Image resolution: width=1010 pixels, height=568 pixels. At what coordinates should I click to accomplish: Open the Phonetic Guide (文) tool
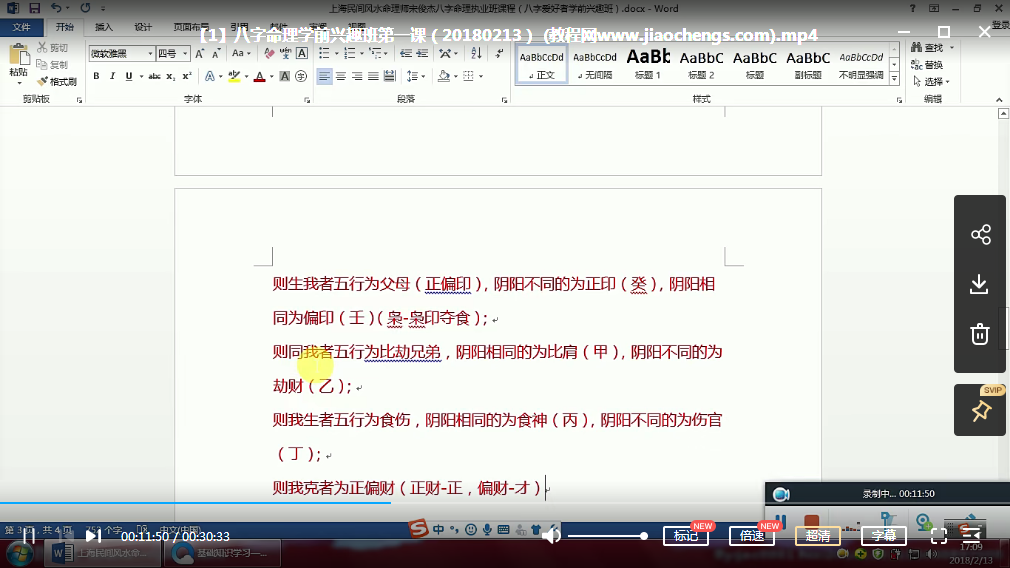(x=285, y=53)
